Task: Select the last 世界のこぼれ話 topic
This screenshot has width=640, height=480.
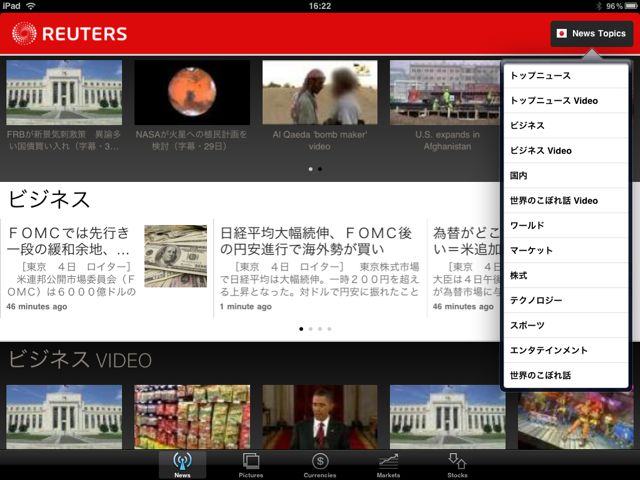Action: [566, 375]
